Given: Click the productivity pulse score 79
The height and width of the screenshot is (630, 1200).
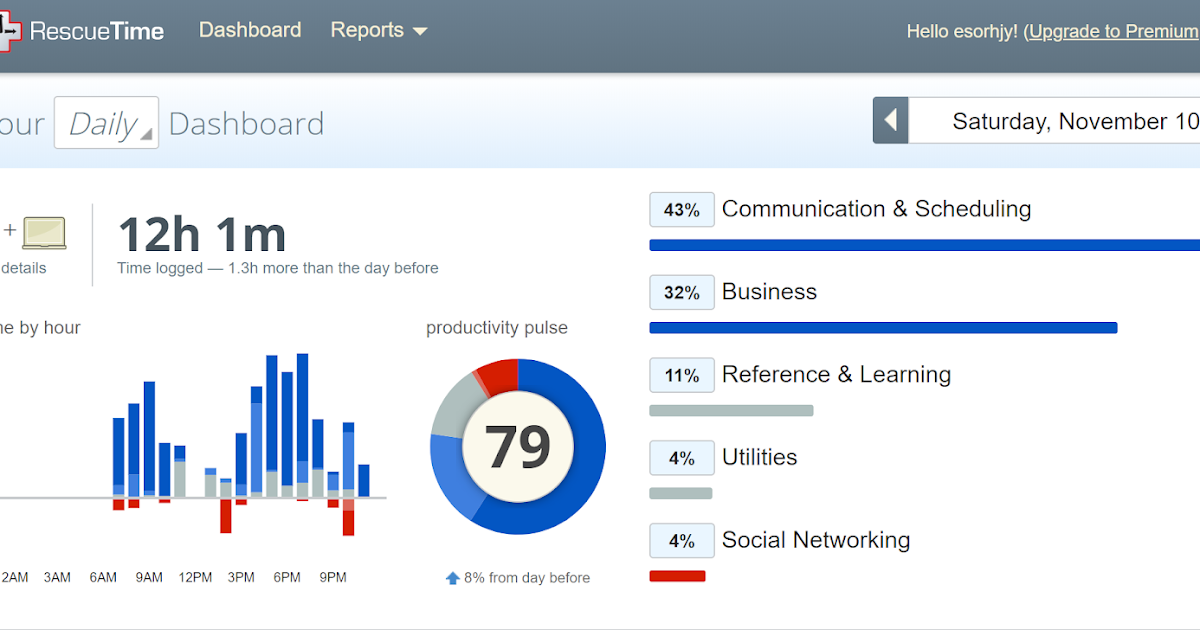Looking at the screenshot, I should point(518,446).
